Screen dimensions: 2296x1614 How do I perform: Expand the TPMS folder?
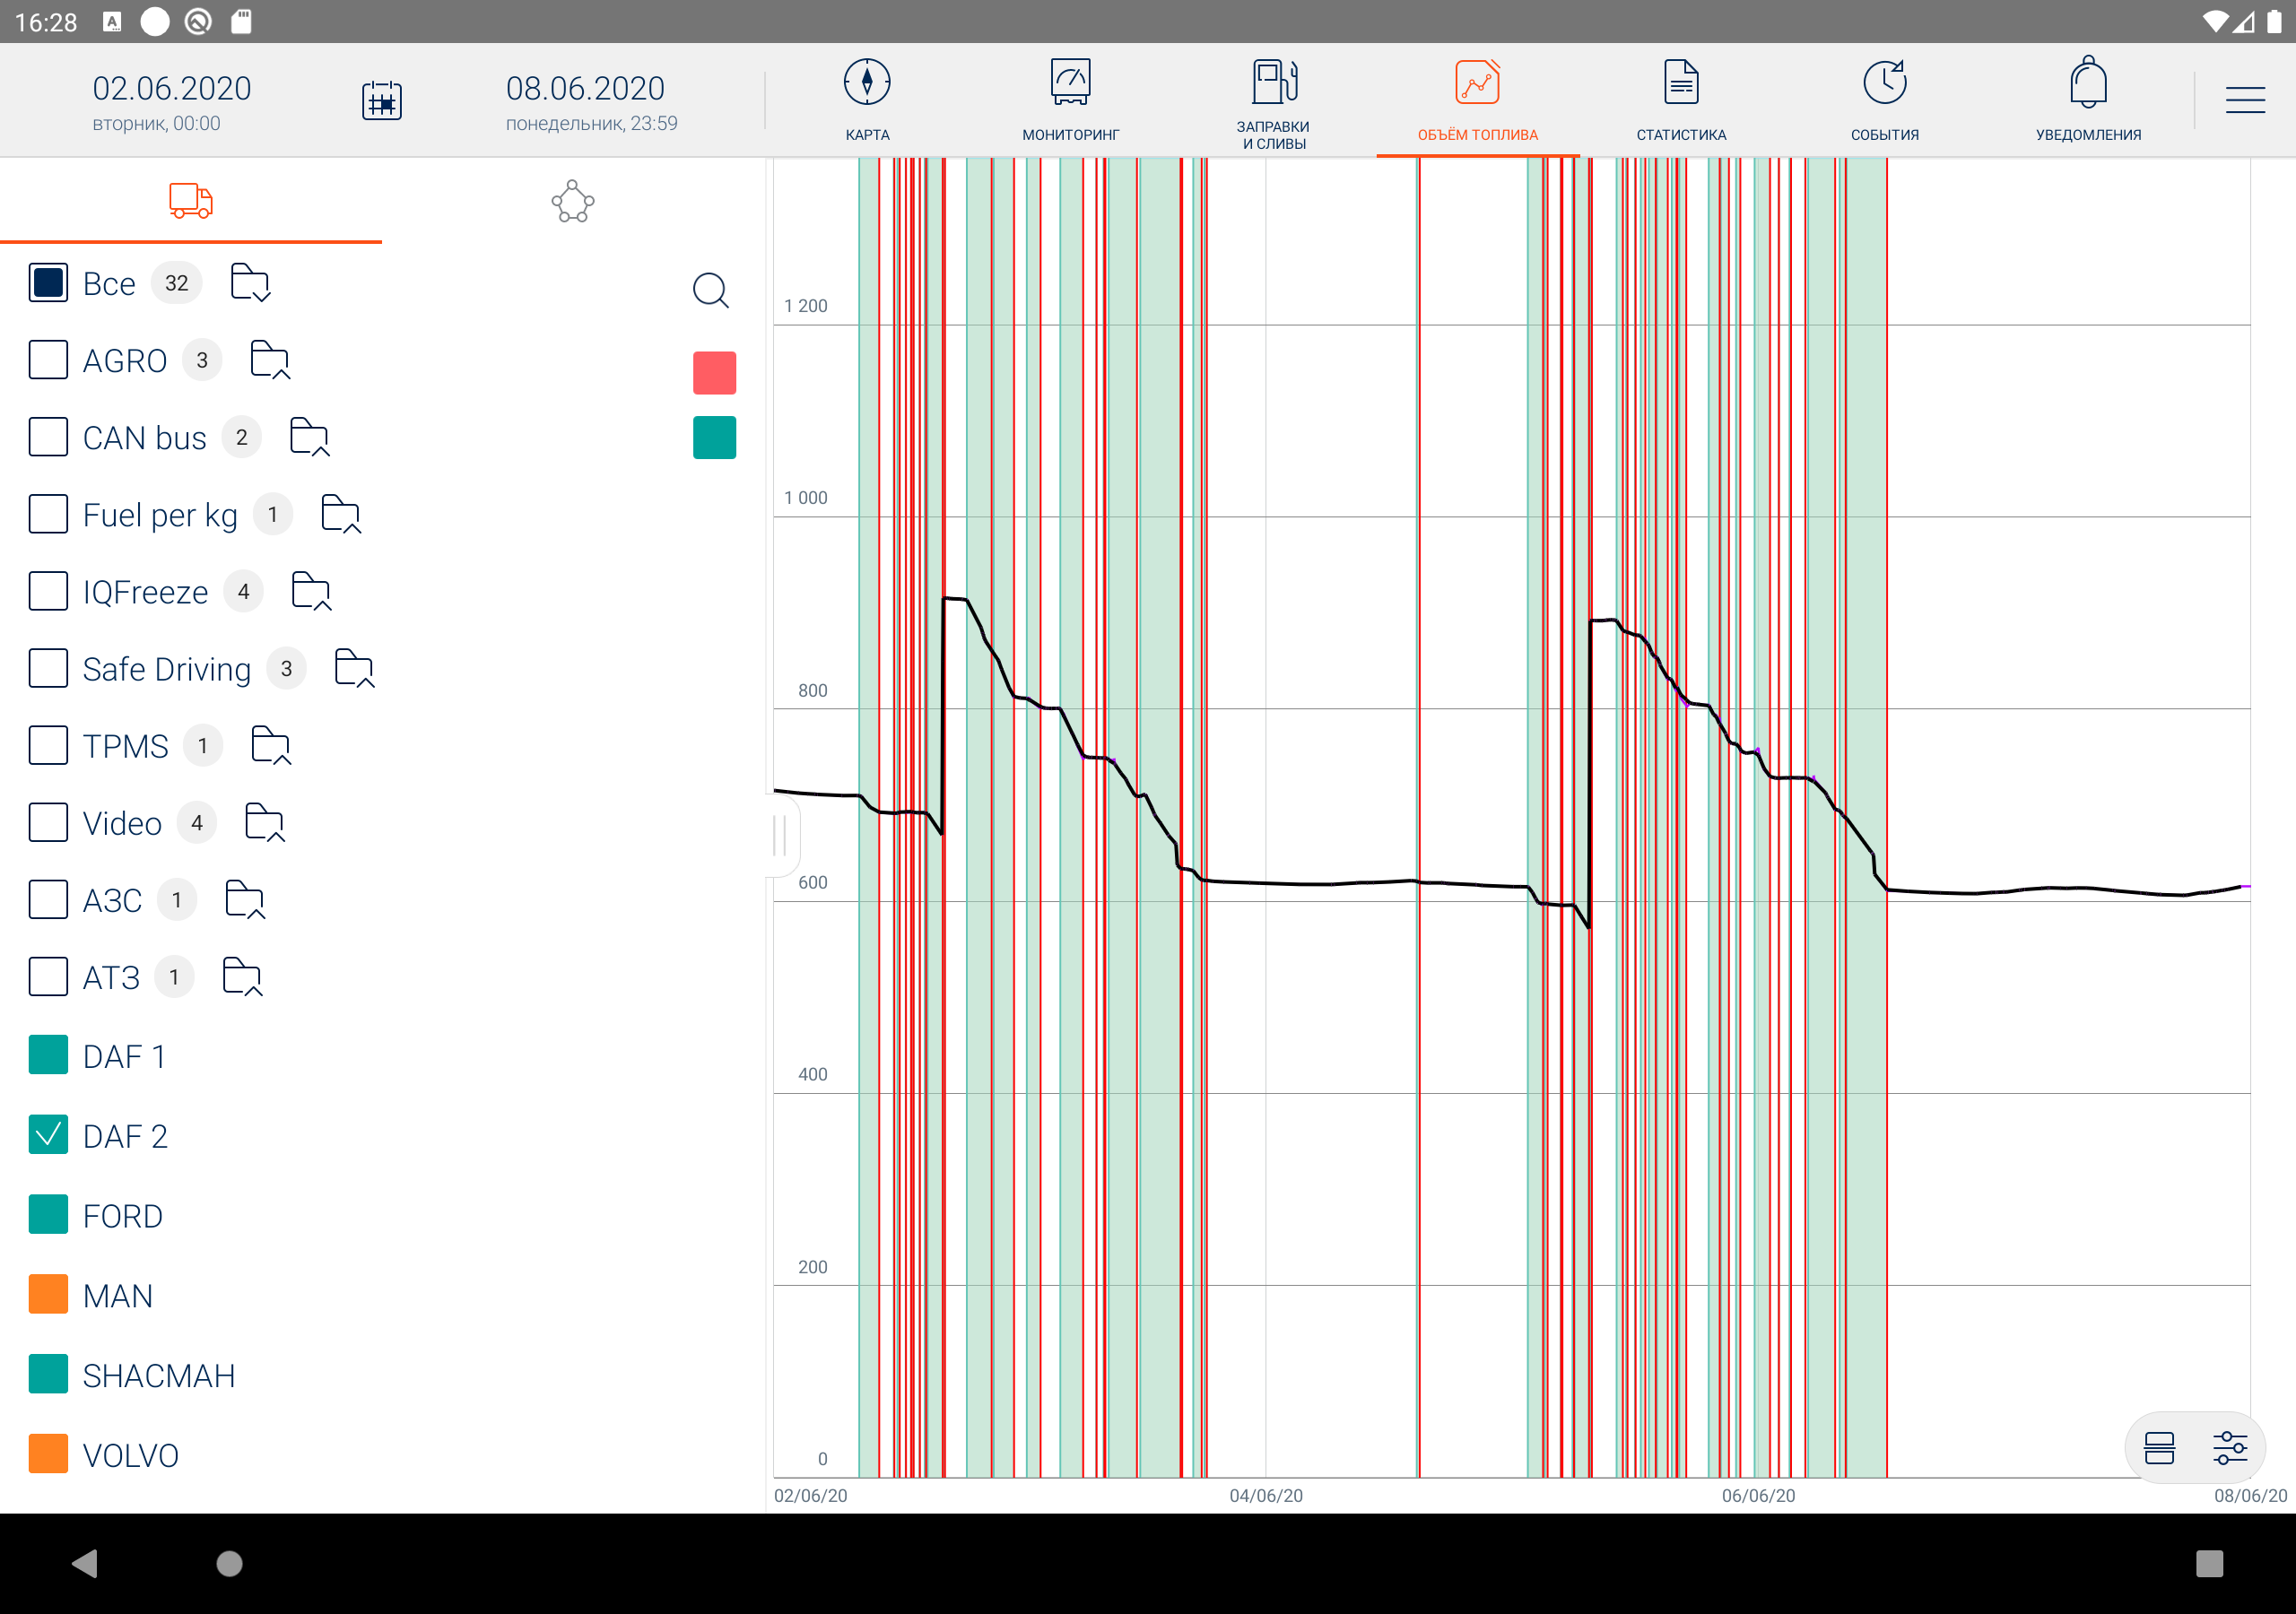tap(271, 745)
